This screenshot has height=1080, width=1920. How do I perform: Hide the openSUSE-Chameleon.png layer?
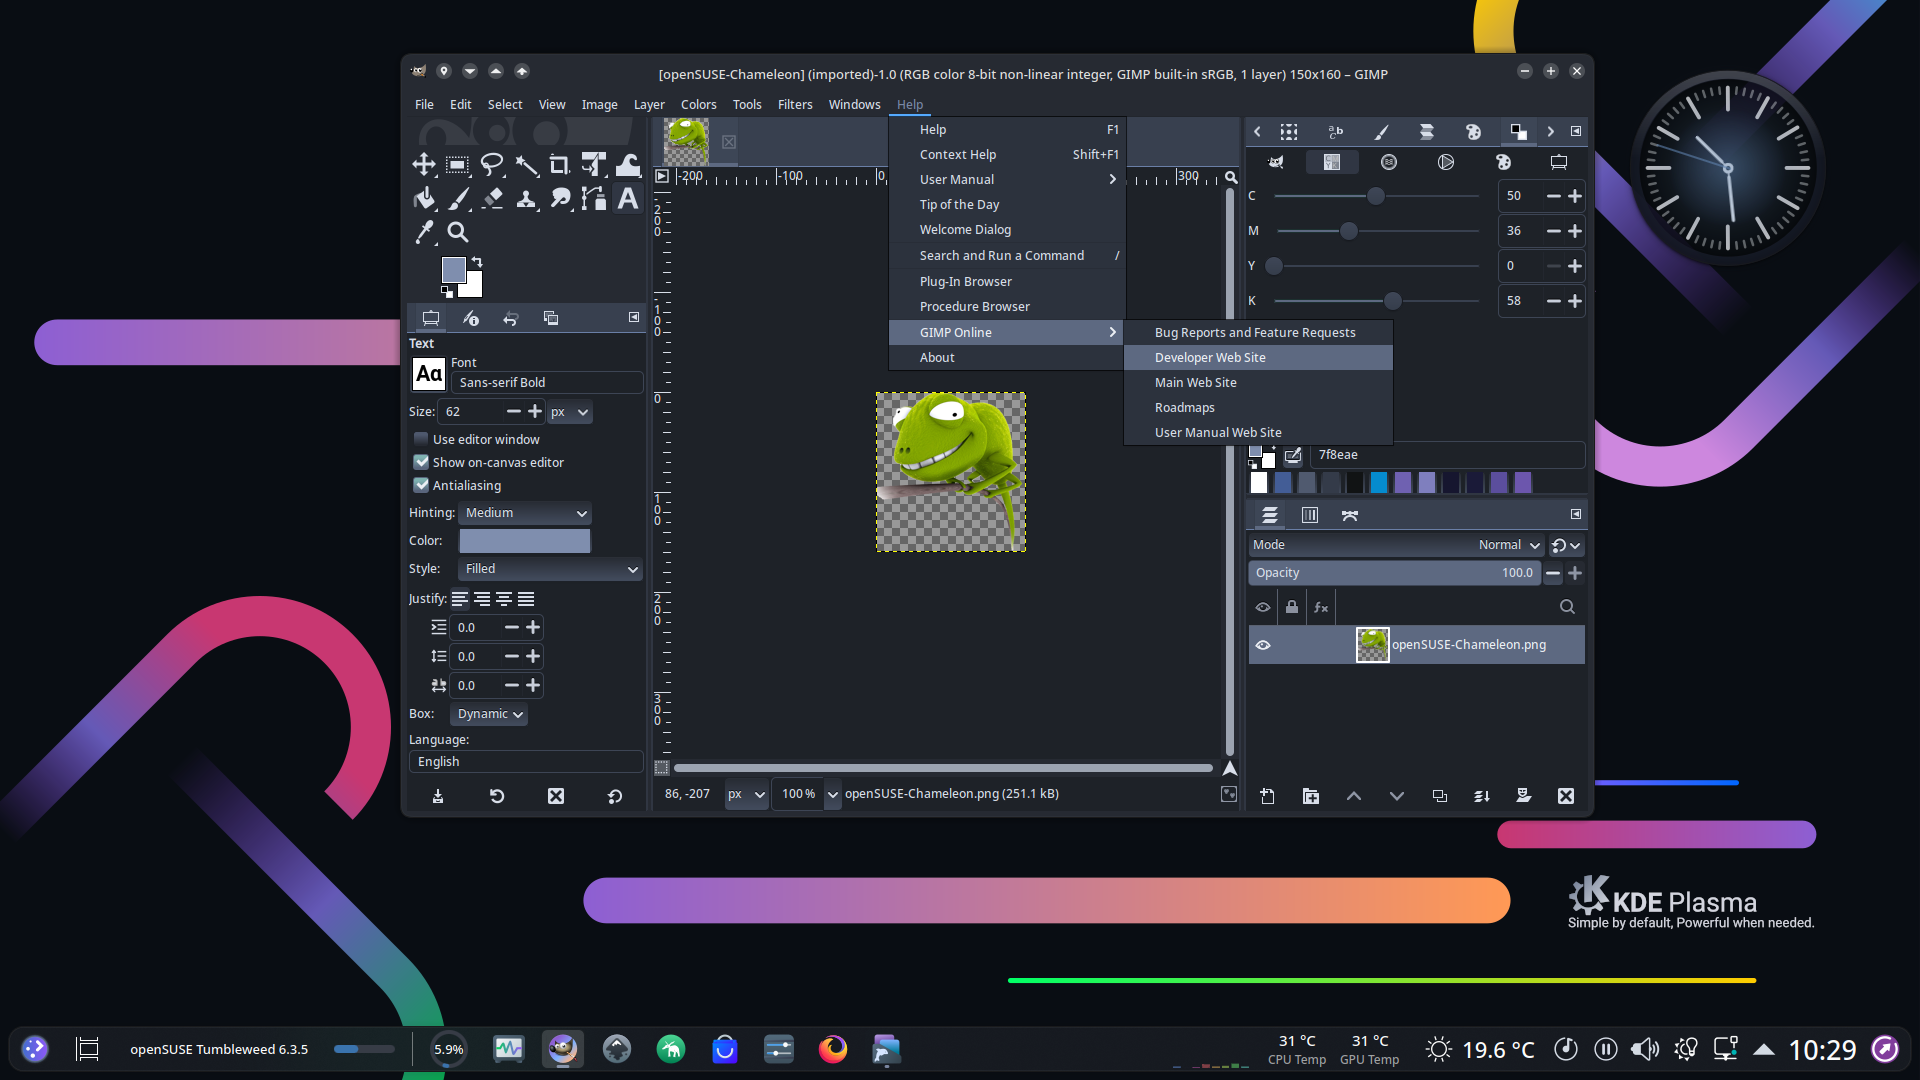tap(1263, 645)
